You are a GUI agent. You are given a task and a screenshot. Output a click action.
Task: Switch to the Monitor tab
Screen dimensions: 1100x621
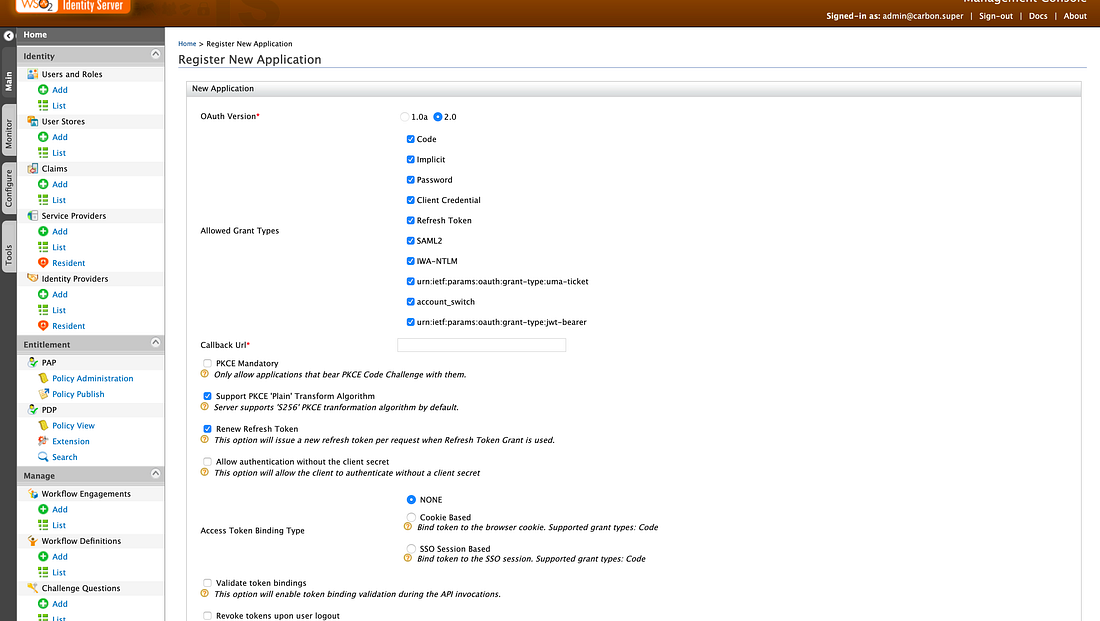[8, 130]
